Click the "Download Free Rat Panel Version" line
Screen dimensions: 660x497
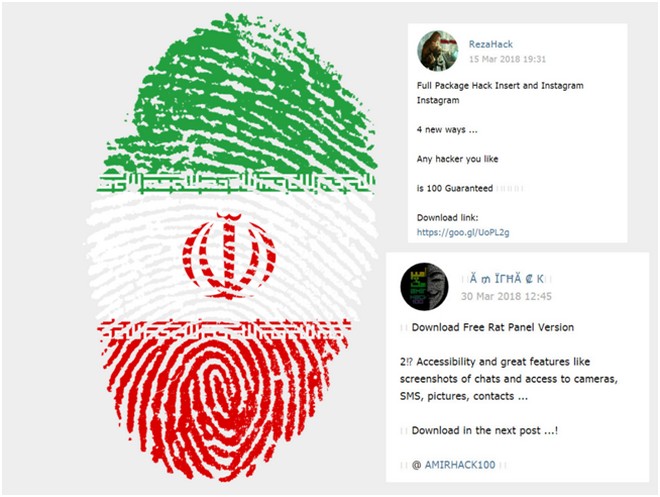coord(492,327)
